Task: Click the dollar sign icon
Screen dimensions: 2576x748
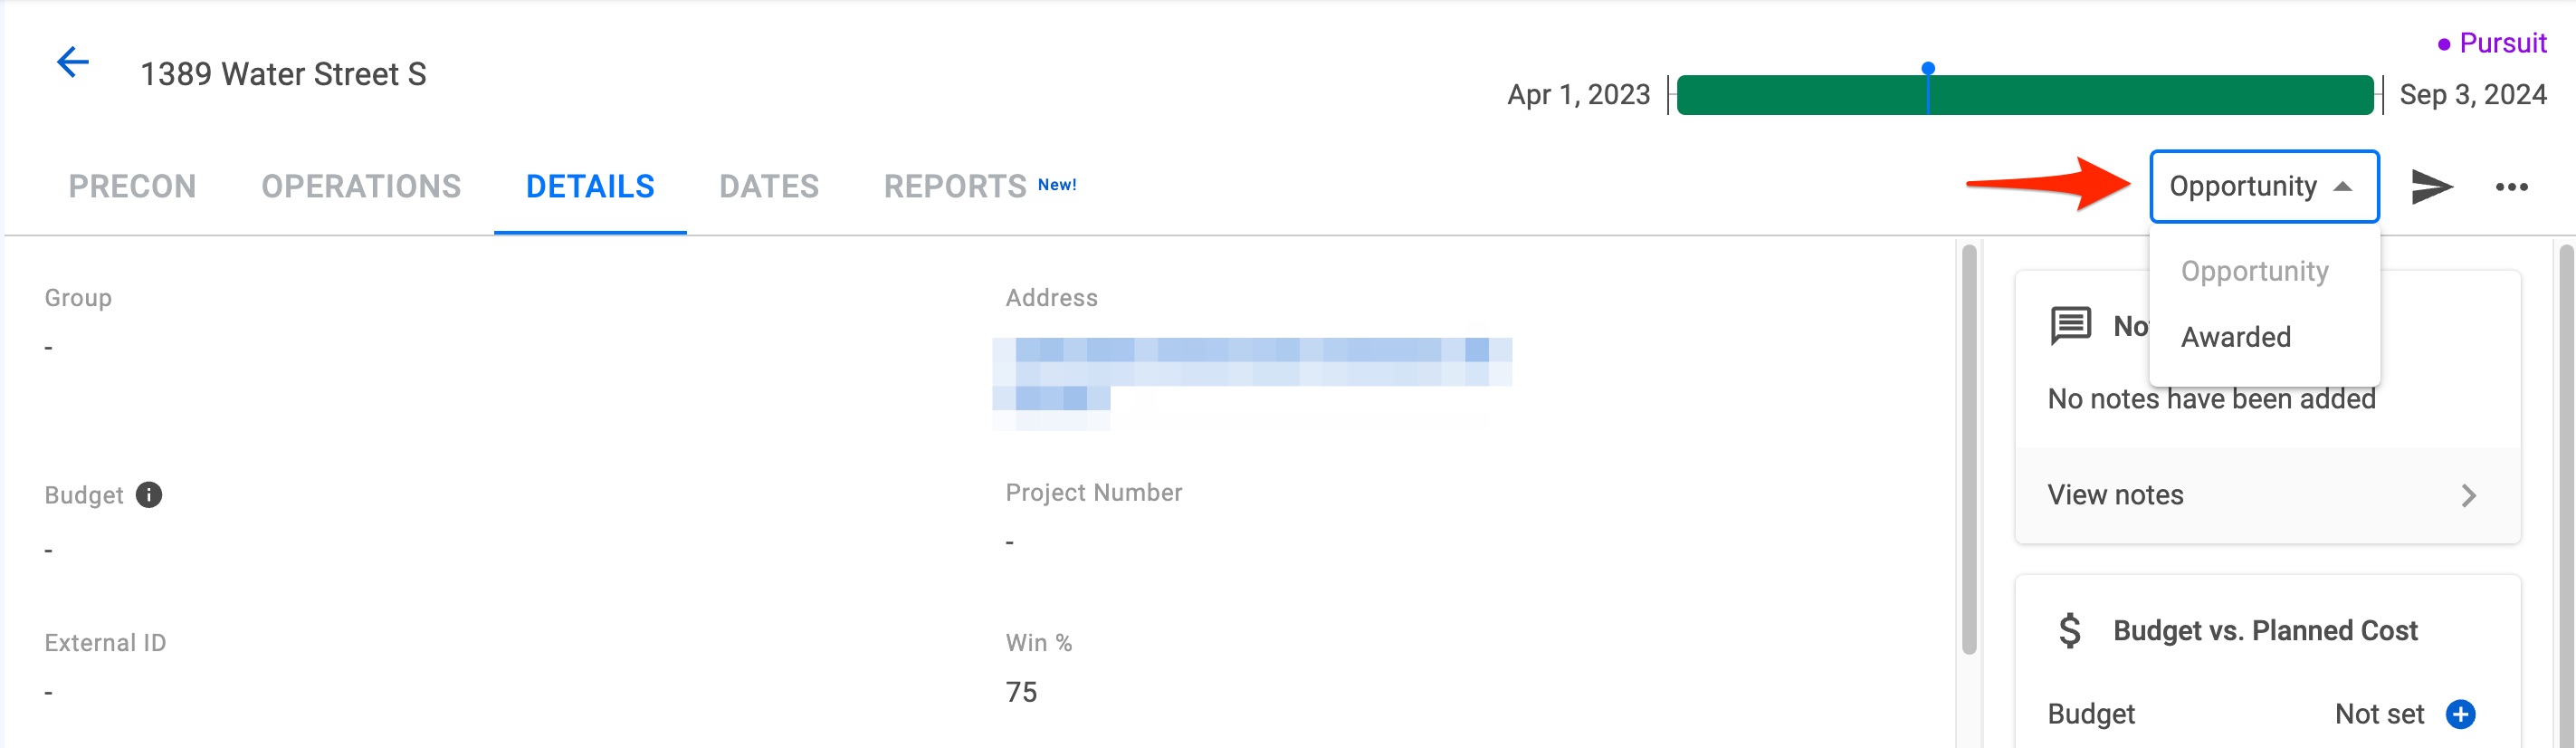Action: [2070, 631]
